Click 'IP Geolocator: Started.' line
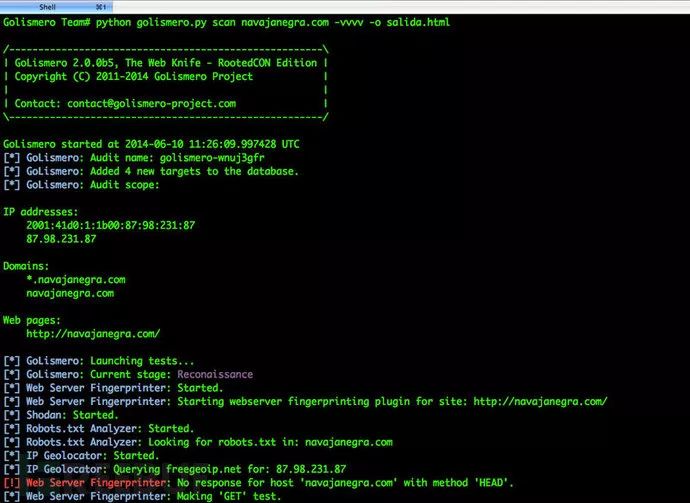Screen dimensions: 690x503 pos(81,456)
